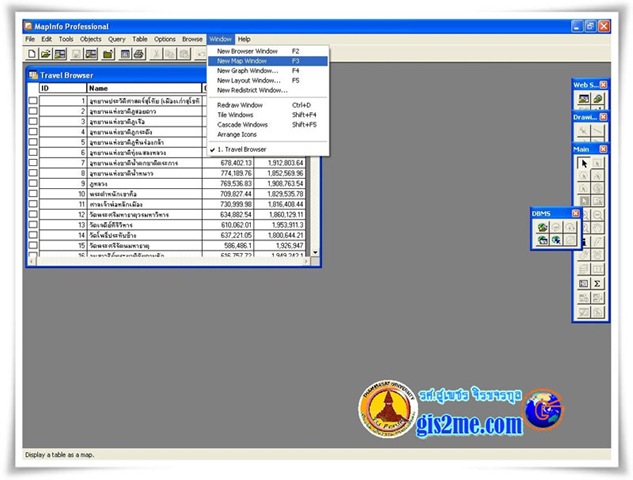
Task: Open the Table menu
Action: [x=140, y=39]
